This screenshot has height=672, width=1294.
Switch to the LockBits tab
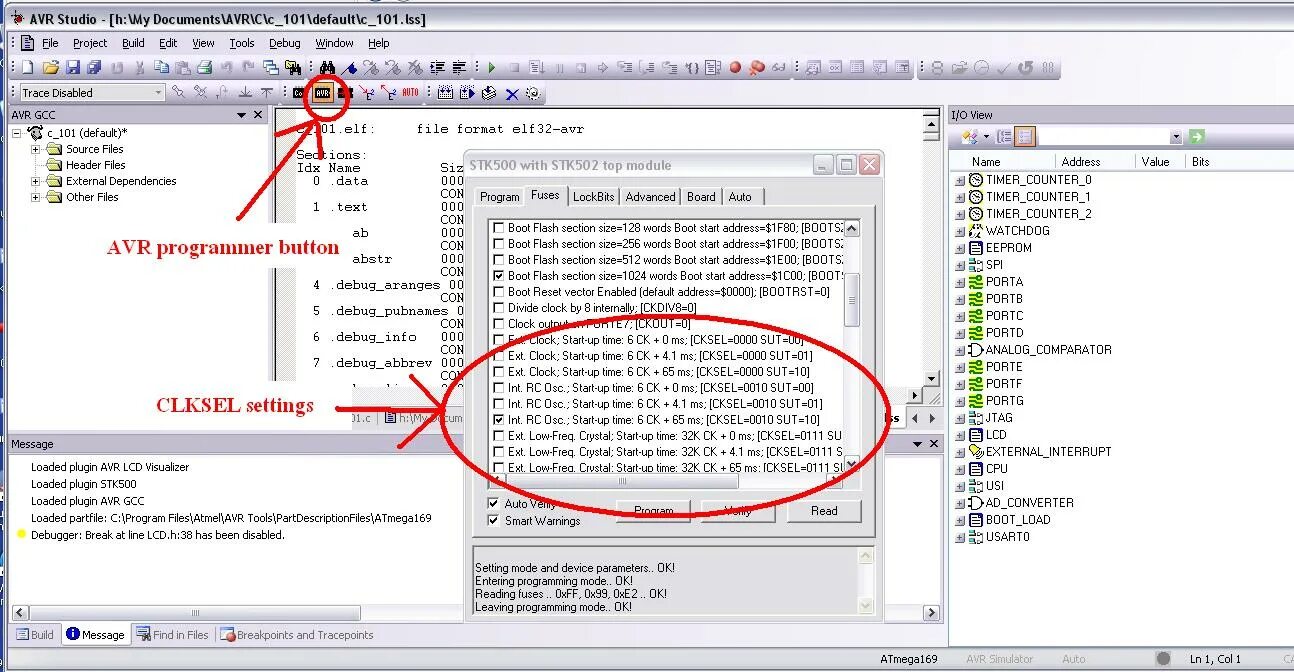pos(594,197)
